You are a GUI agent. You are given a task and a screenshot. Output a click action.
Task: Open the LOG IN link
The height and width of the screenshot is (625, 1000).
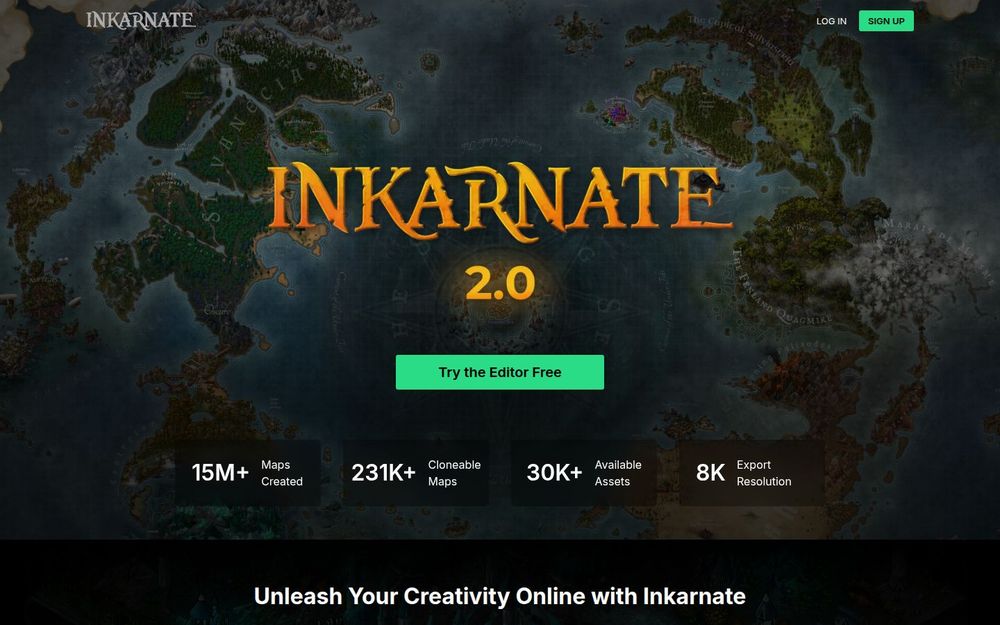click(x=831, y=21)
